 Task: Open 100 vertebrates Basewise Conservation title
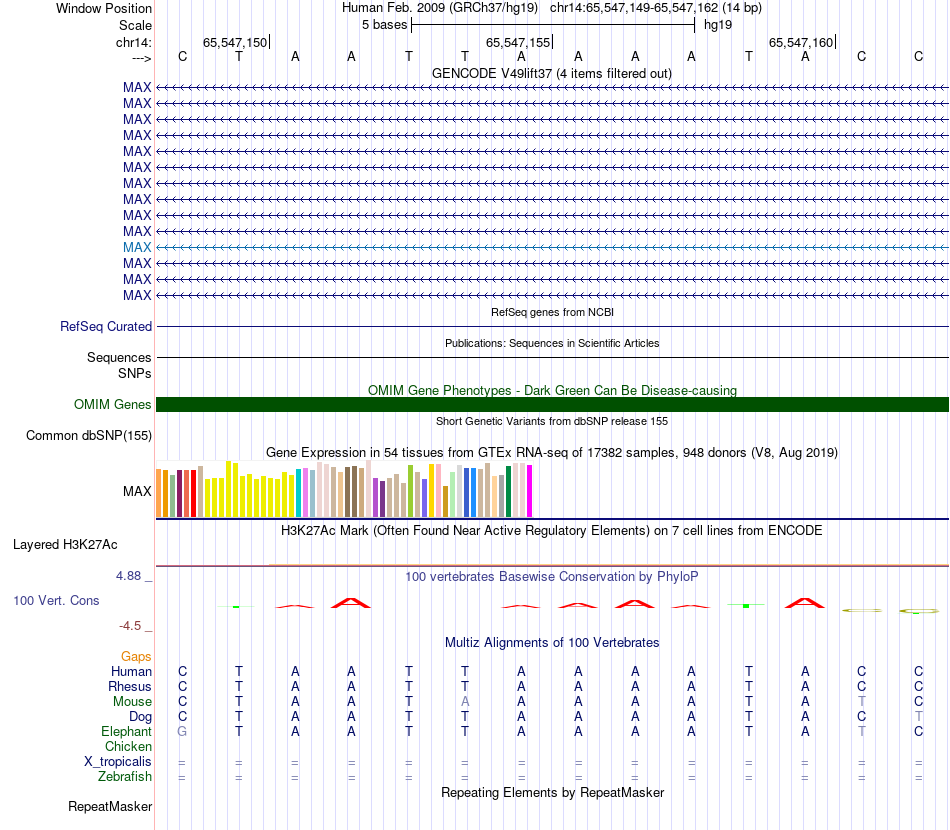(x=551, y=577)
